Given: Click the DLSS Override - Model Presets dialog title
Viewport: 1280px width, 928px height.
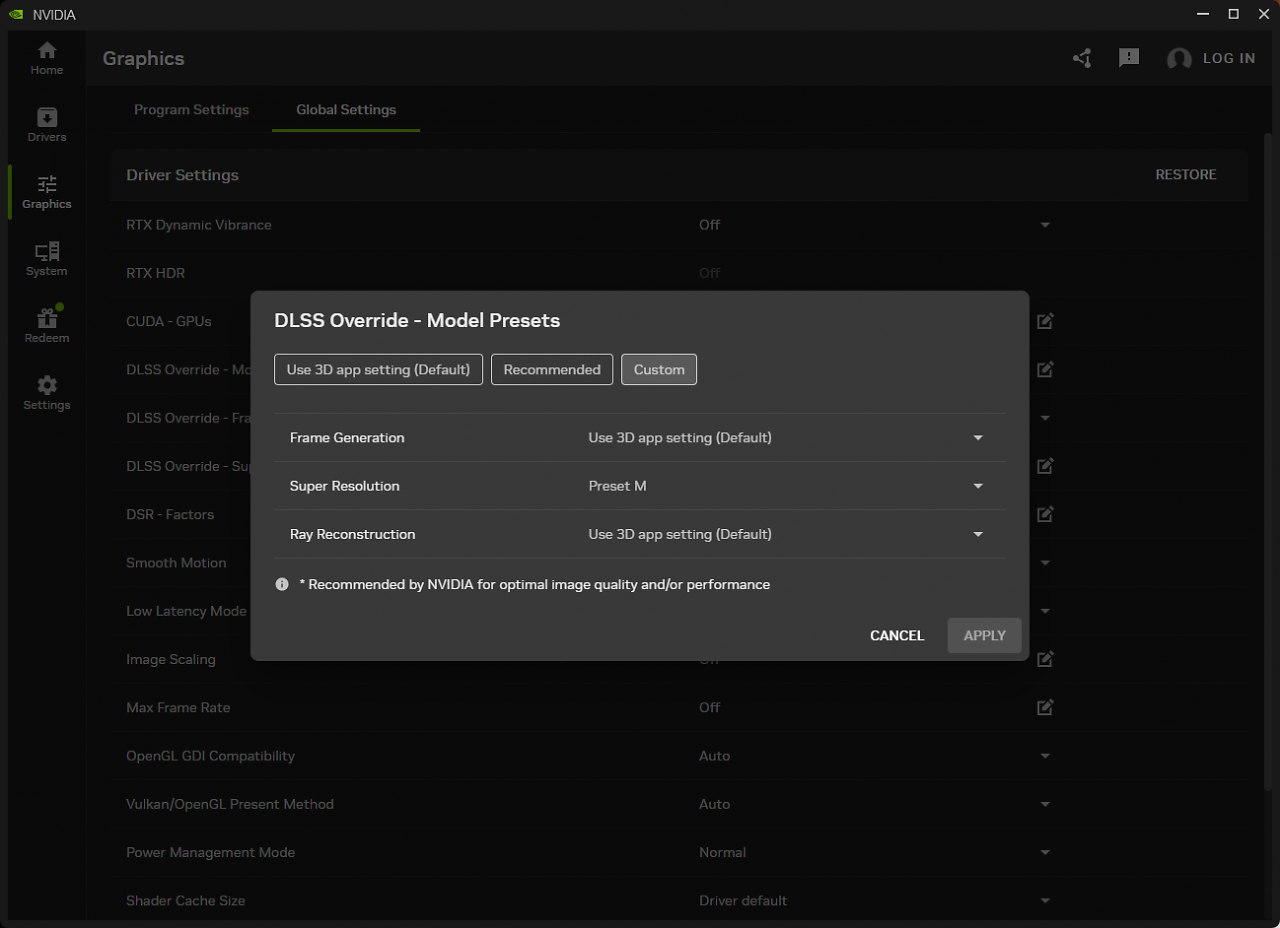Looking at the screenshot, I should tap(417, 321).
